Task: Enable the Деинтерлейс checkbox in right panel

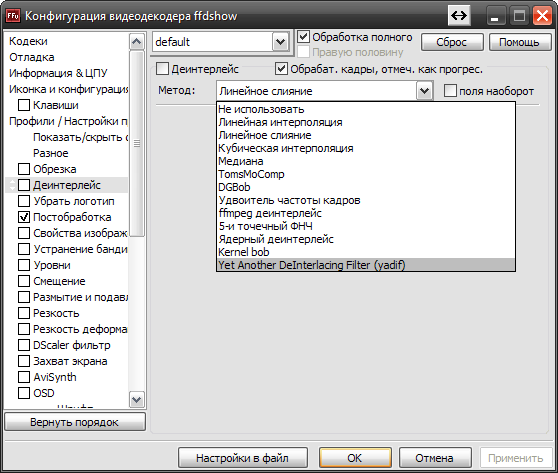Action: (162, 68)
